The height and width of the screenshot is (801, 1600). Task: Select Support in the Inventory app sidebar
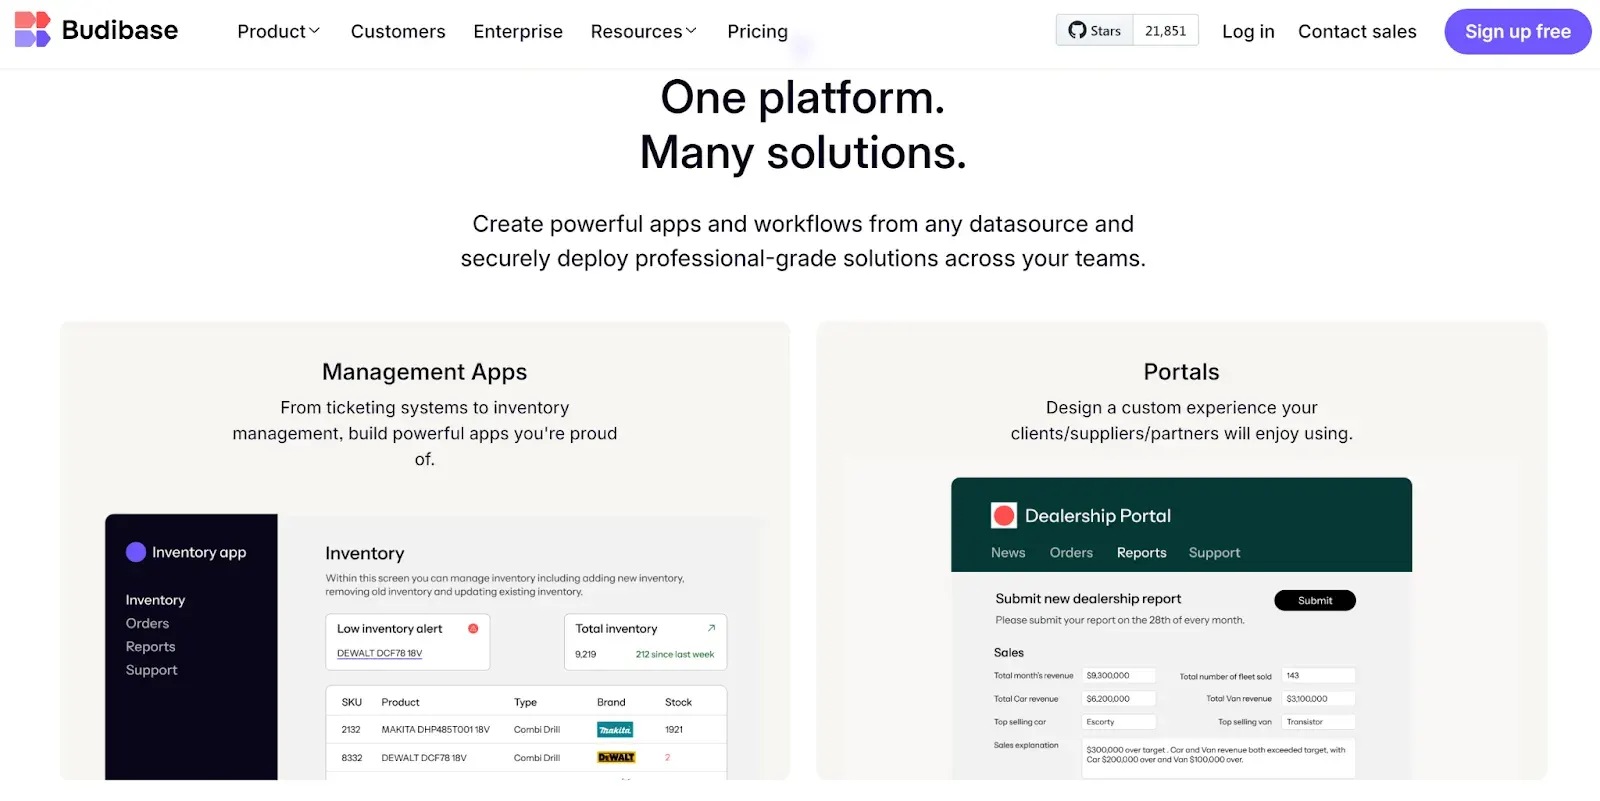point(151,670)
